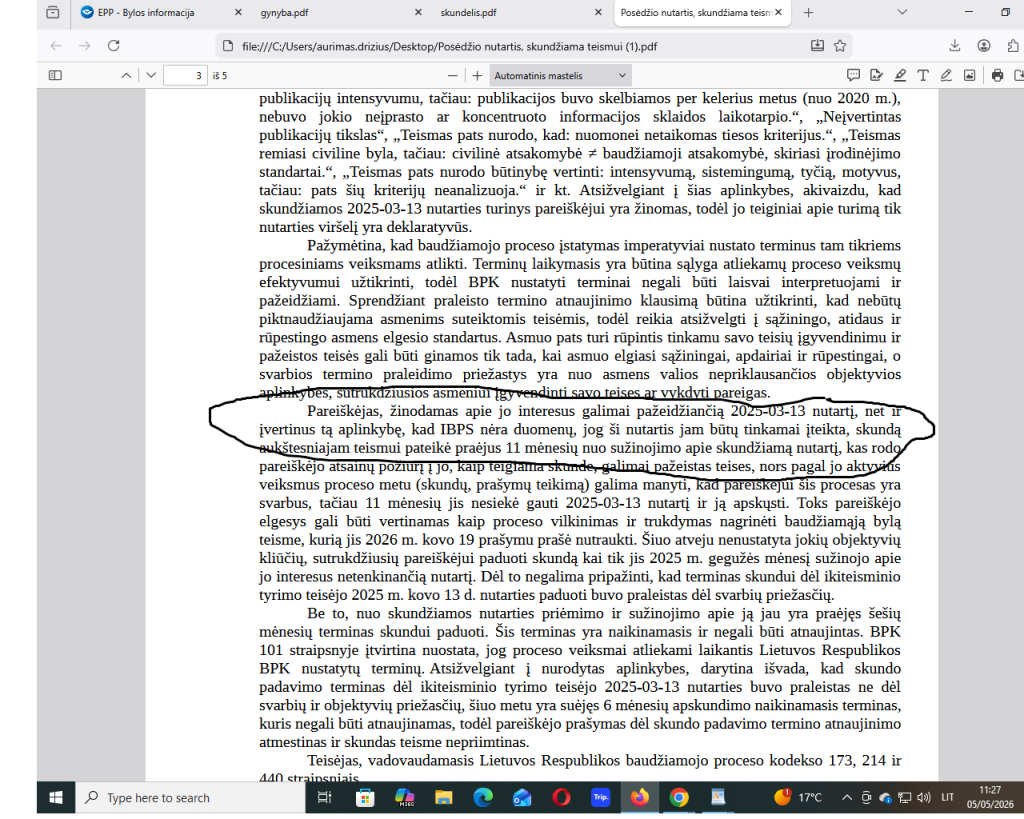This screenshot has height=819, width=1024.
Task: Open the 17°C weather widget
Action: click(x=797, y=797)
